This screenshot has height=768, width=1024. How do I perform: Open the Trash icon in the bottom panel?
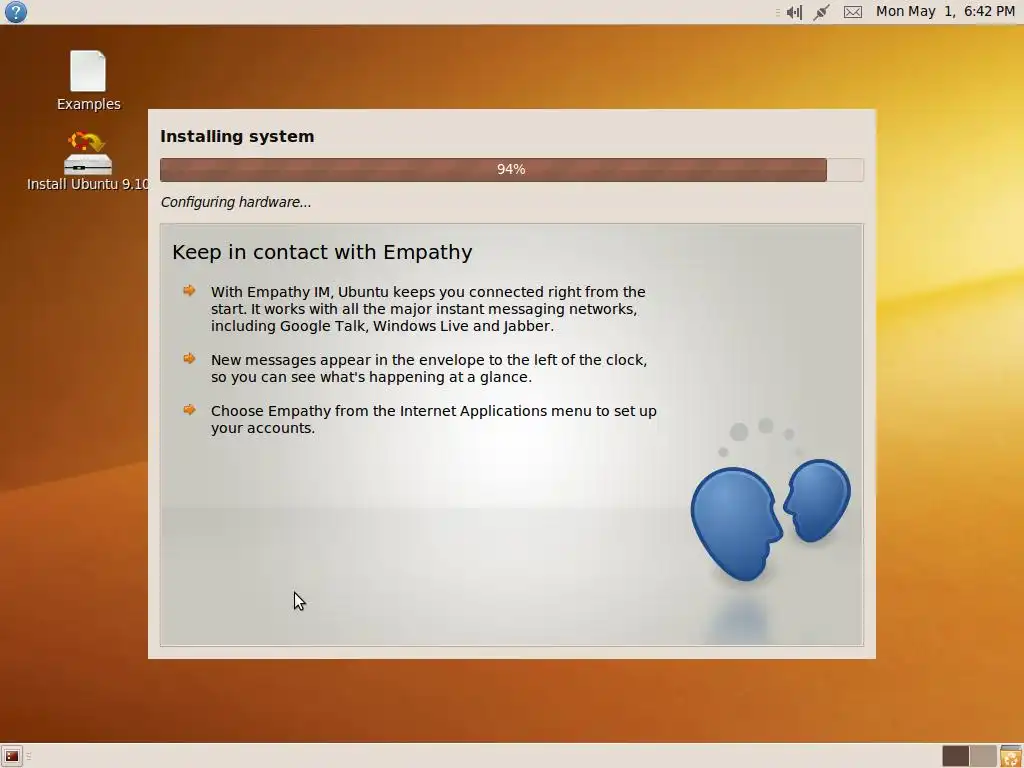tap(1011, 756)
